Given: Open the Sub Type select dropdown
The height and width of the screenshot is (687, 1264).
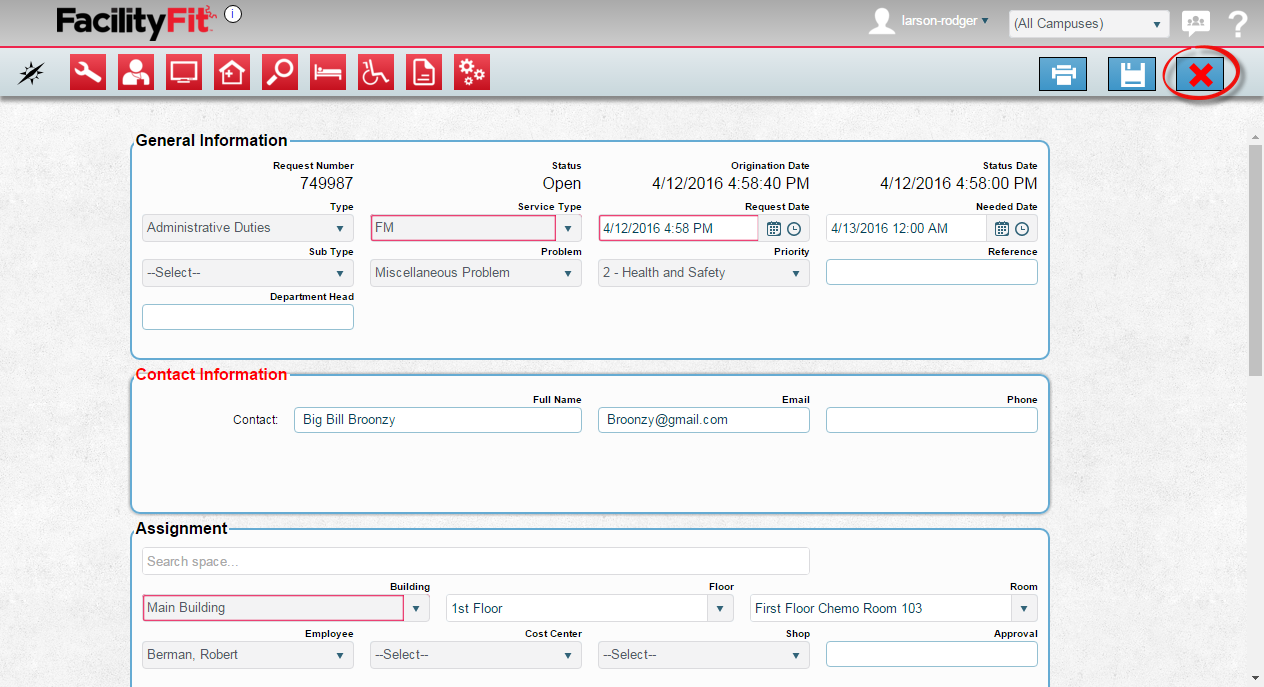Looking at the screenshot, I should point(248,273).
